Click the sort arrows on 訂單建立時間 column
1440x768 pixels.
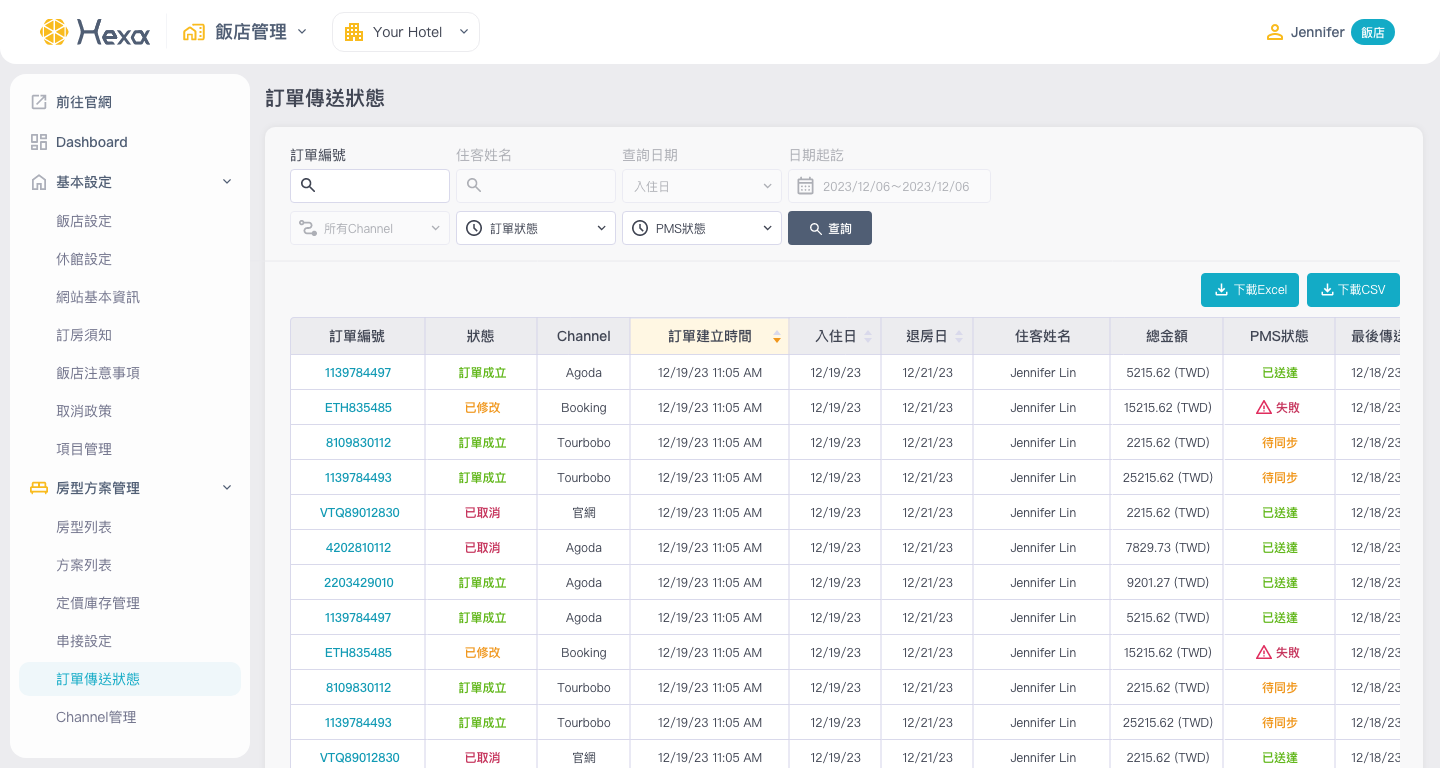tap(777, 337)
